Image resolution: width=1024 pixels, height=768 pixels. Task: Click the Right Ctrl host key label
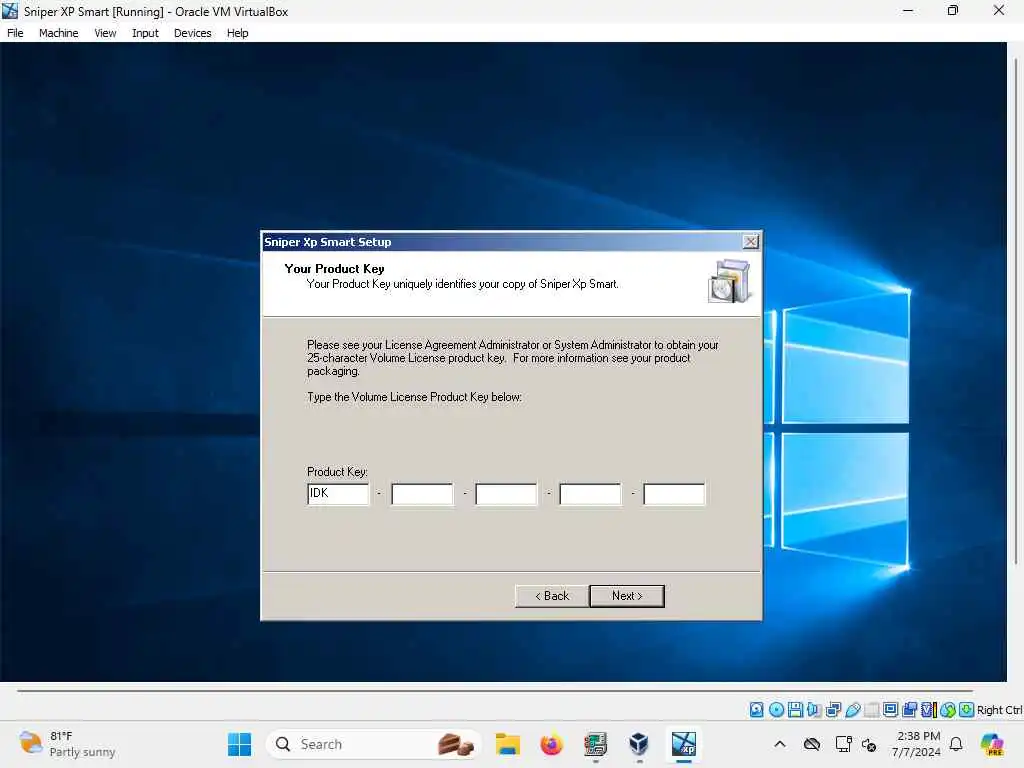[x=999, y=710]
